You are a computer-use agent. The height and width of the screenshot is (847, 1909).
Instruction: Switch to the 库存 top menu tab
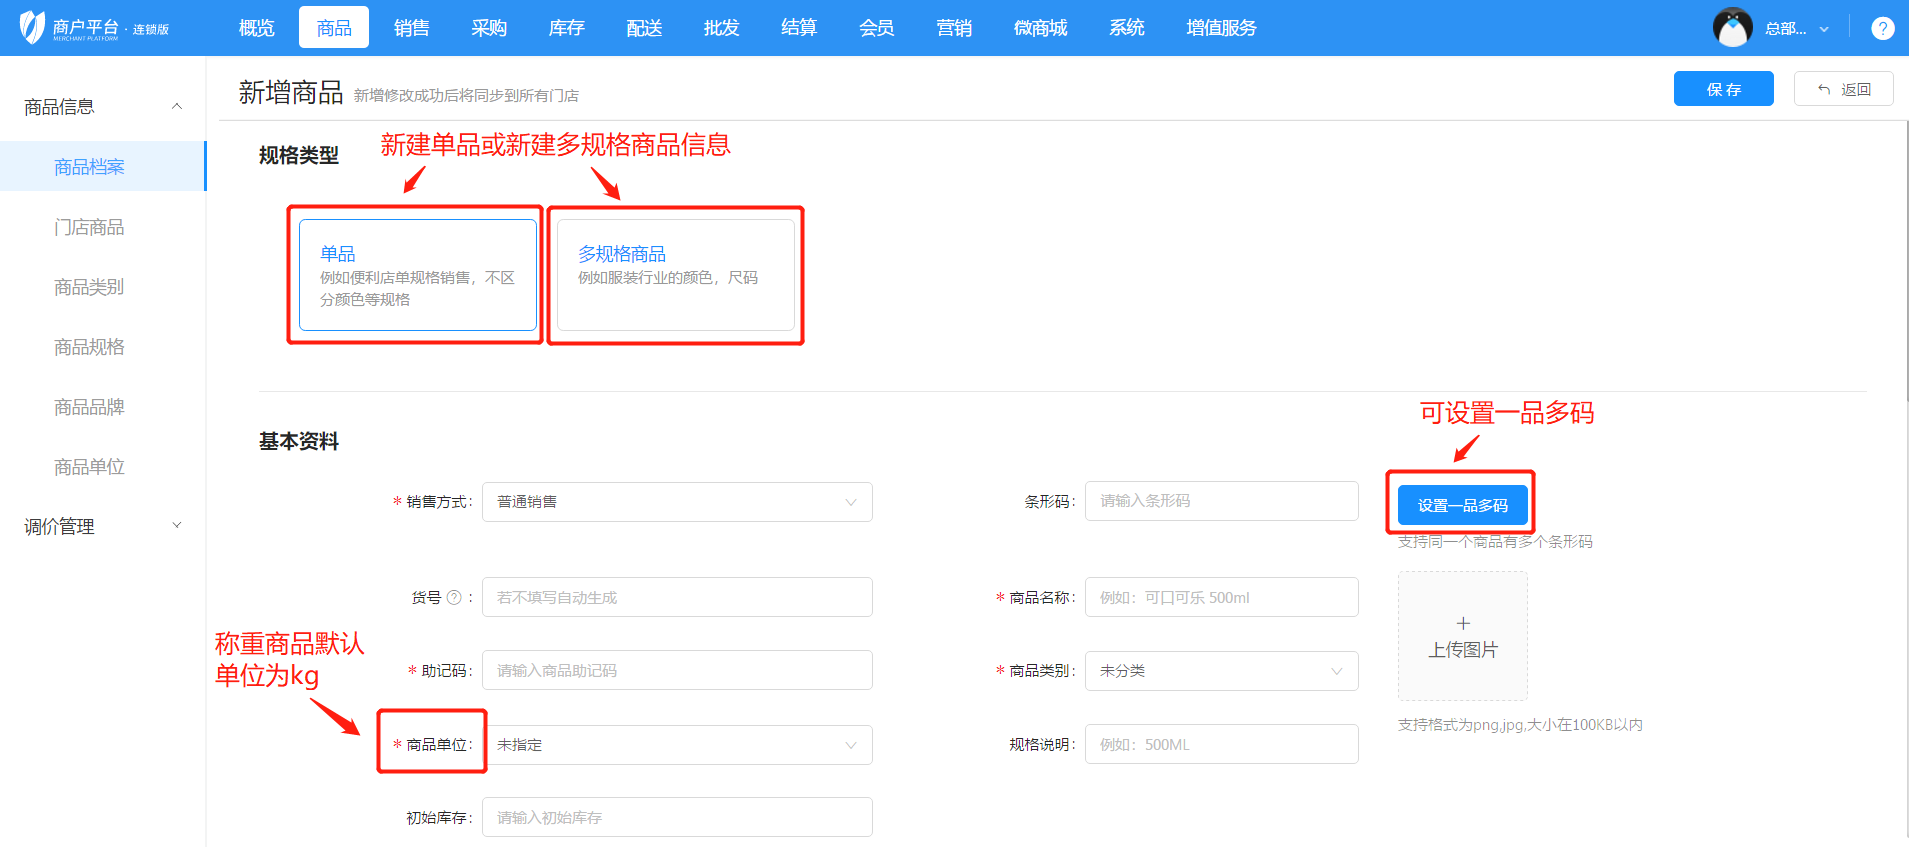coord(566,28)
